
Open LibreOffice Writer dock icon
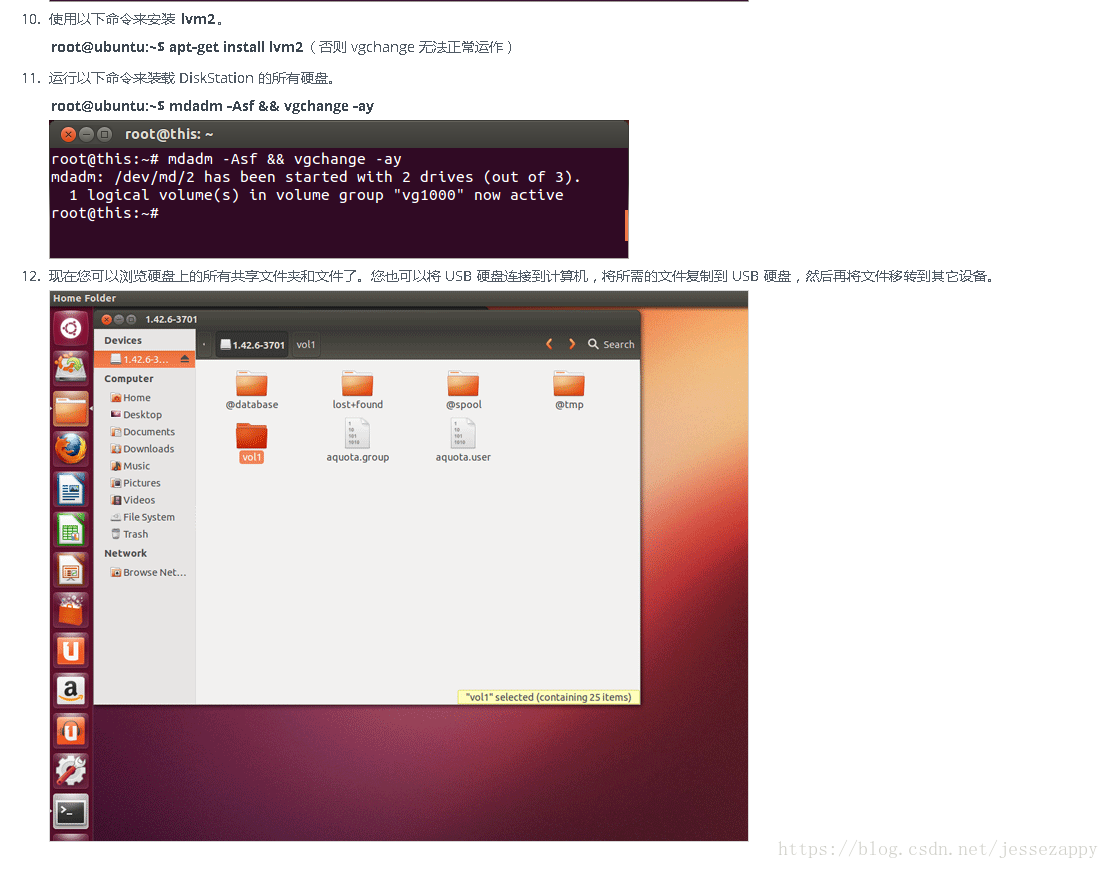tap(71, 489)
